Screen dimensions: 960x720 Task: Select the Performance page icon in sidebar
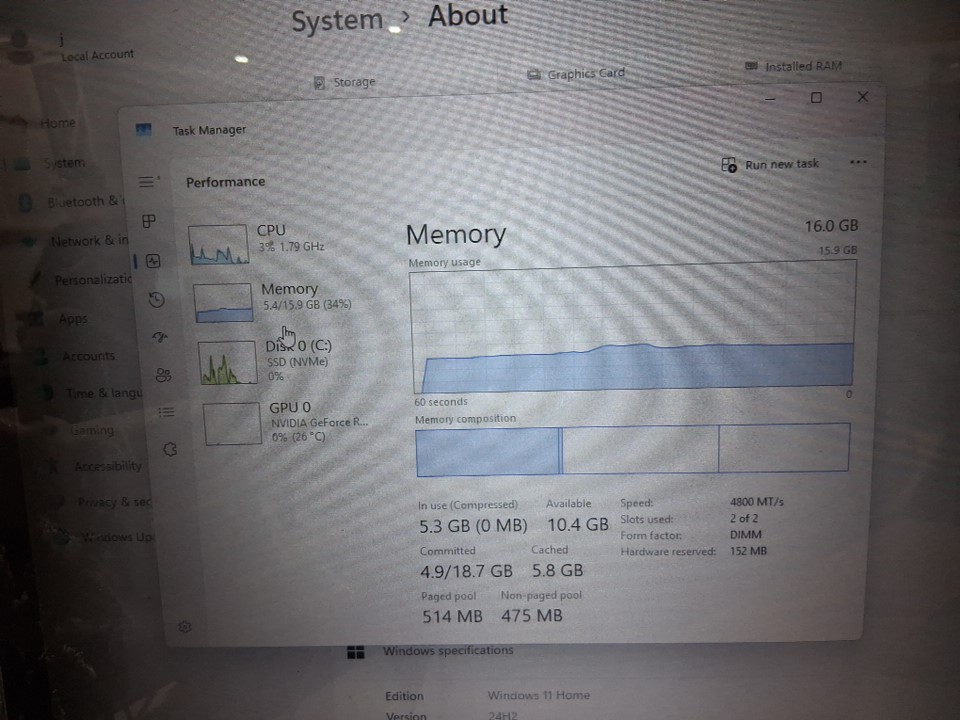tap(153, 261)
